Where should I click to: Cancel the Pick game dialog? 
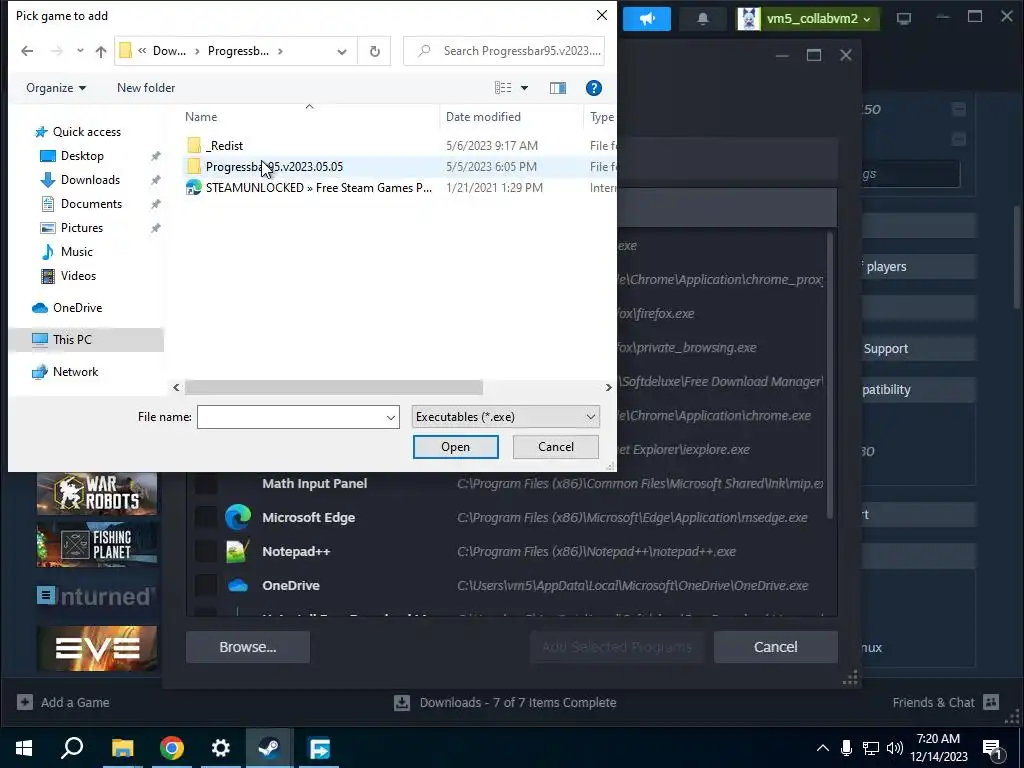(x=556, y=447)
